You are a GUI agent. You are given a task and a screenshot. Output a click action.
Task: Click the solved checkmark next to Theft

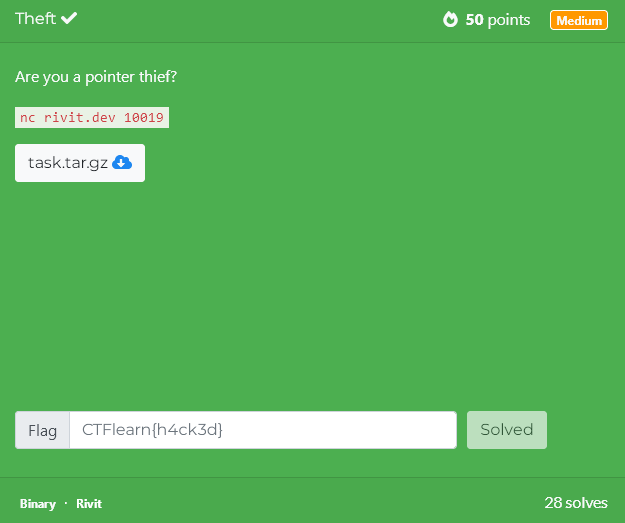coord(69,18)
